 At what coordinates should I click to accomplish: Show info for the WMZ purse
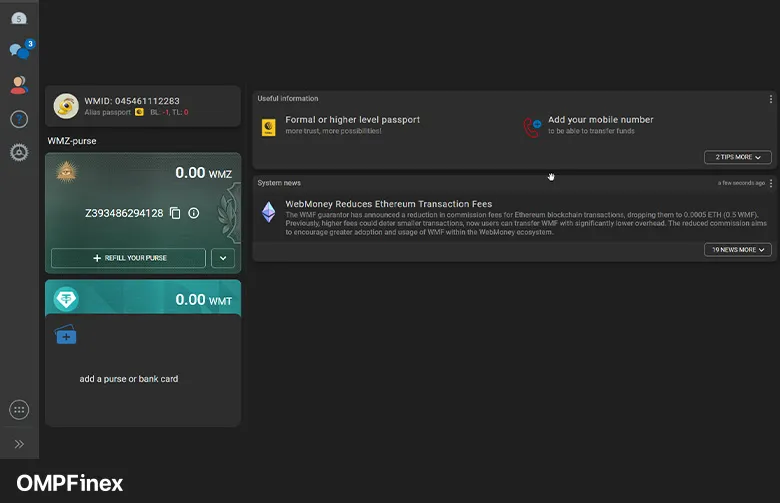pyautogui.click(x=194, y=213)
